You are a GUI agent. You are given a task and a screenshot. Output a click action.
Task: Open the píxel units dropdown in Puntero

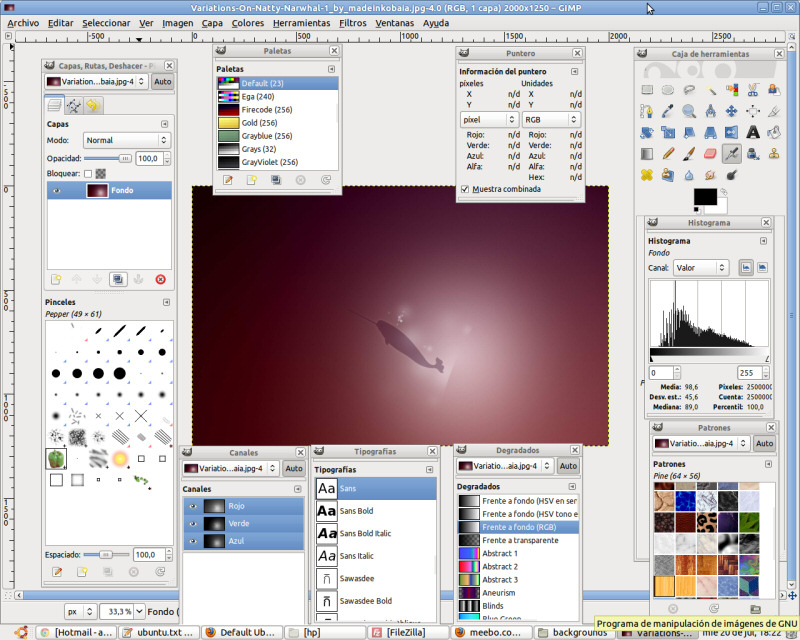point(489,119)
